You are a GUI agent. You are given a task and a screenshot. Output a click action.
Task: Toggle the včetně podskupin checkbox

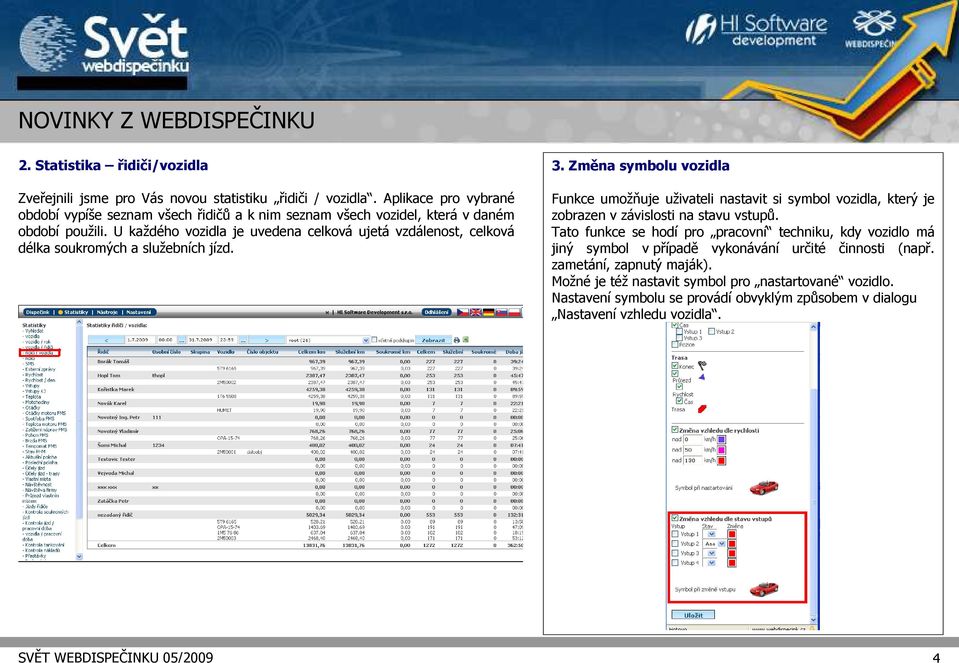pyautogui.click(x=374, y=339)
